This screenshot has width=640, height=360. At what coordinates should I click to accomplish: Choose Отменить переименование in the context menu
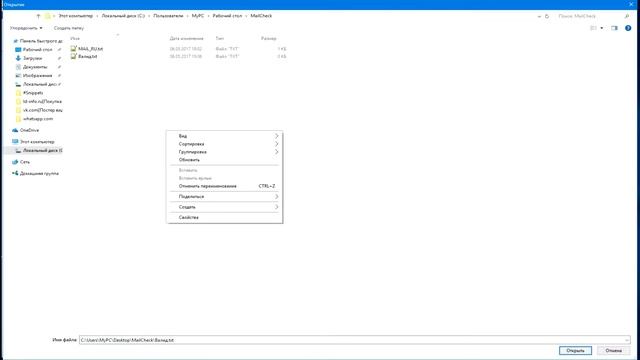[224, 186]
